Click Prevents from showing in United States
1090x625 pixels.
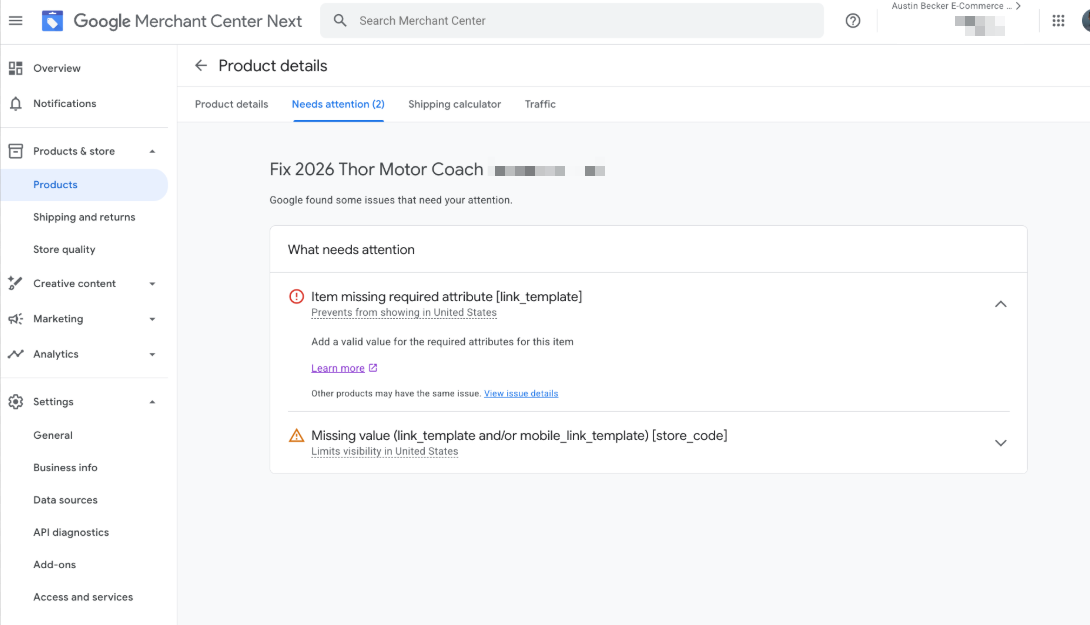coord(404,313)
